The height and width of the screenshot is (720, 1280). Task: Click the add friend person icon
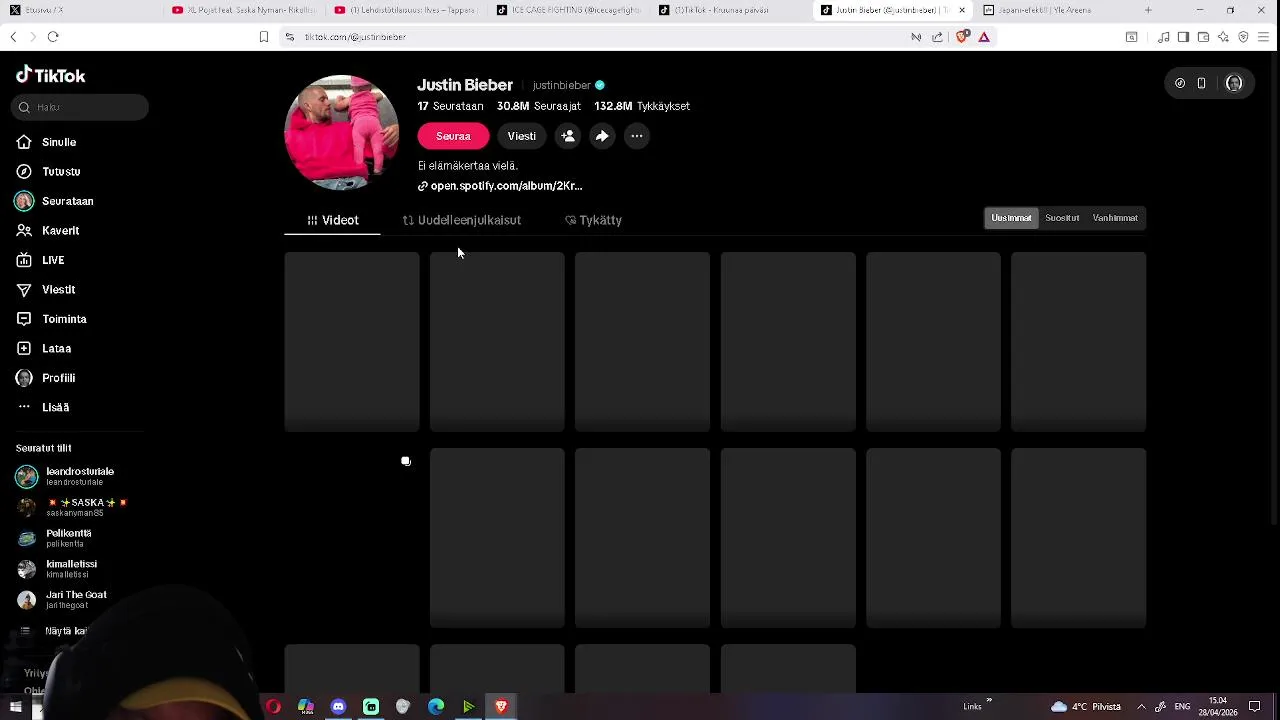tap(568, 136)
